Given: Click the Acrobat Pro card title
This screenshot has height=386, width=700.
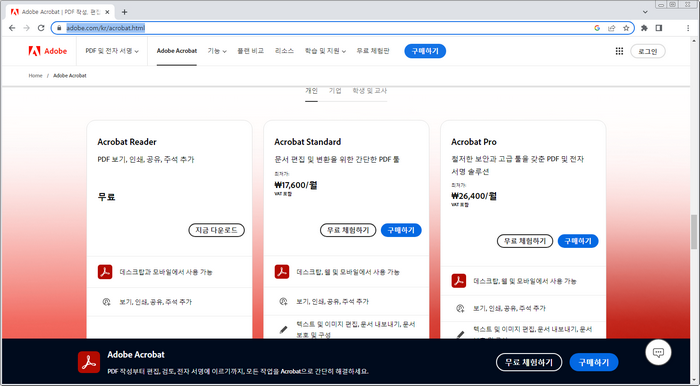Looking at the screenshot, I should (474, 142).
